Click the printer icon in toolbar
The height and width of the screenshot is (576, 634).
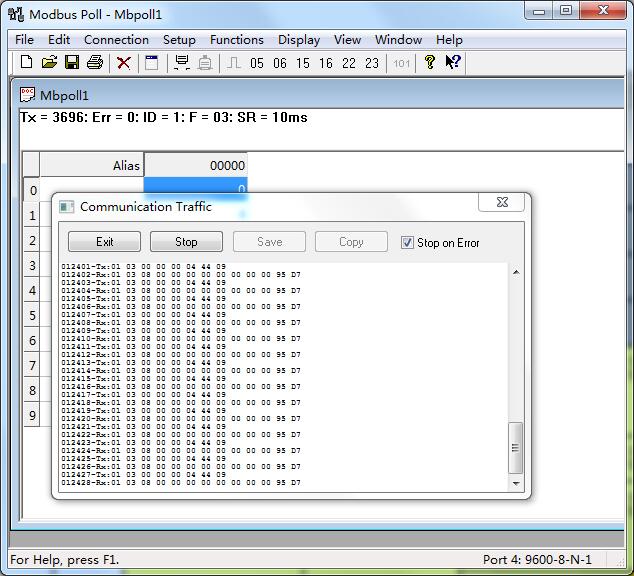[x=95, y=63]
